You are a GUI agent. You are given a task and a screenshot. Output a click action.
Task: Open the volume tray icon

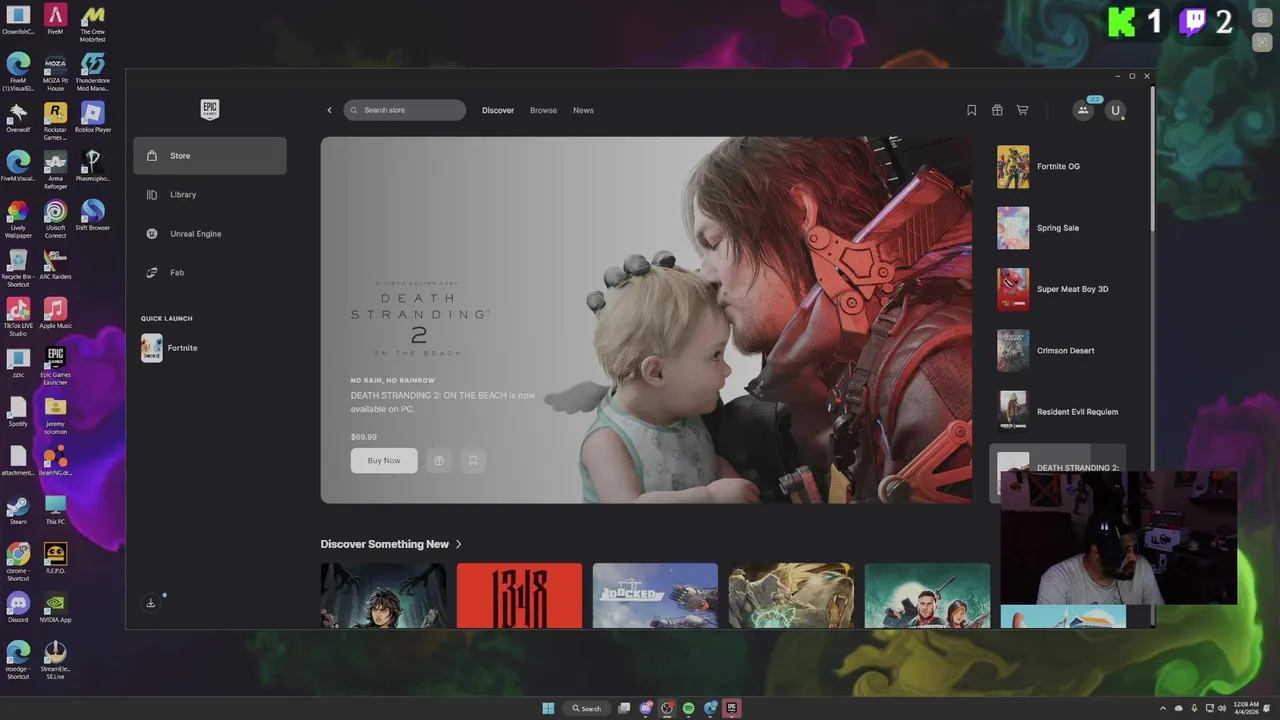click(x=1222, y=708)
